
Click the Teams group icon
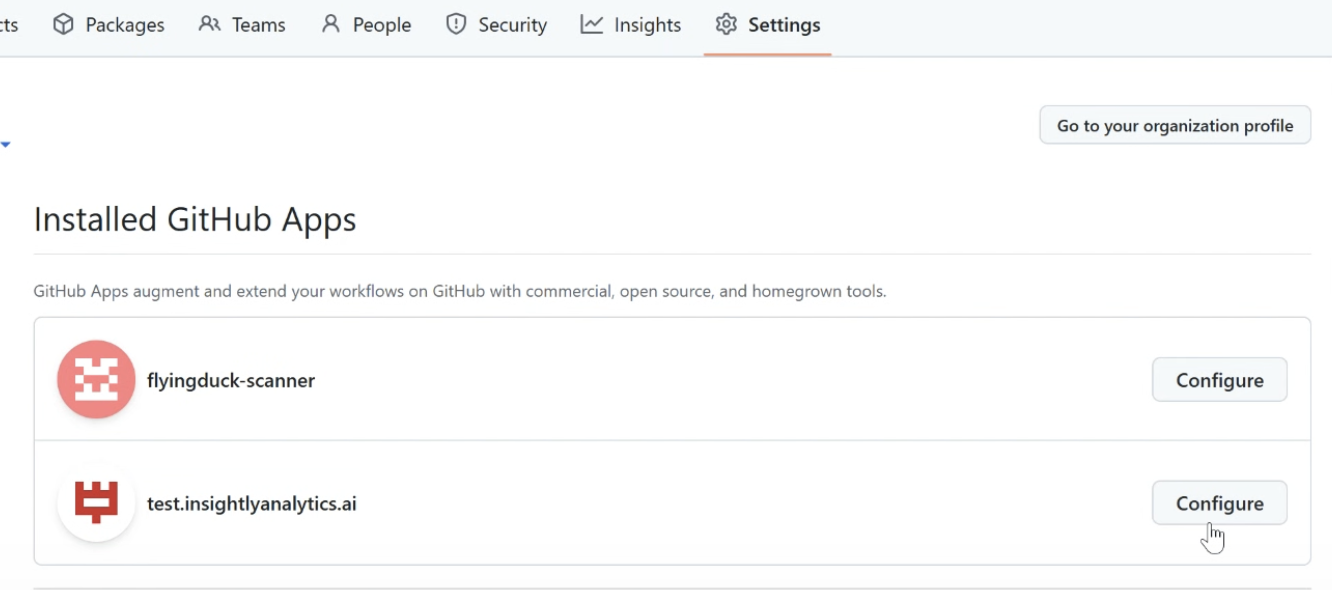tap(210, 25)
